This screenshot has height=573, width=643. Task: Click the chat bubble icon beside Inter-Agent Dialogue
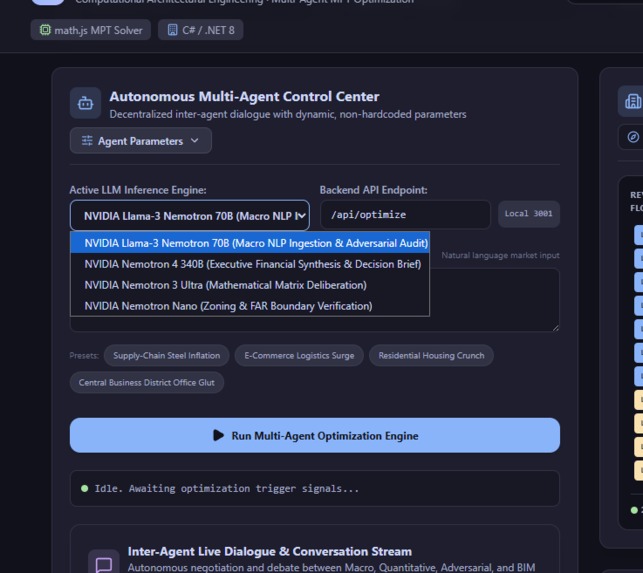tap(104, 565)
